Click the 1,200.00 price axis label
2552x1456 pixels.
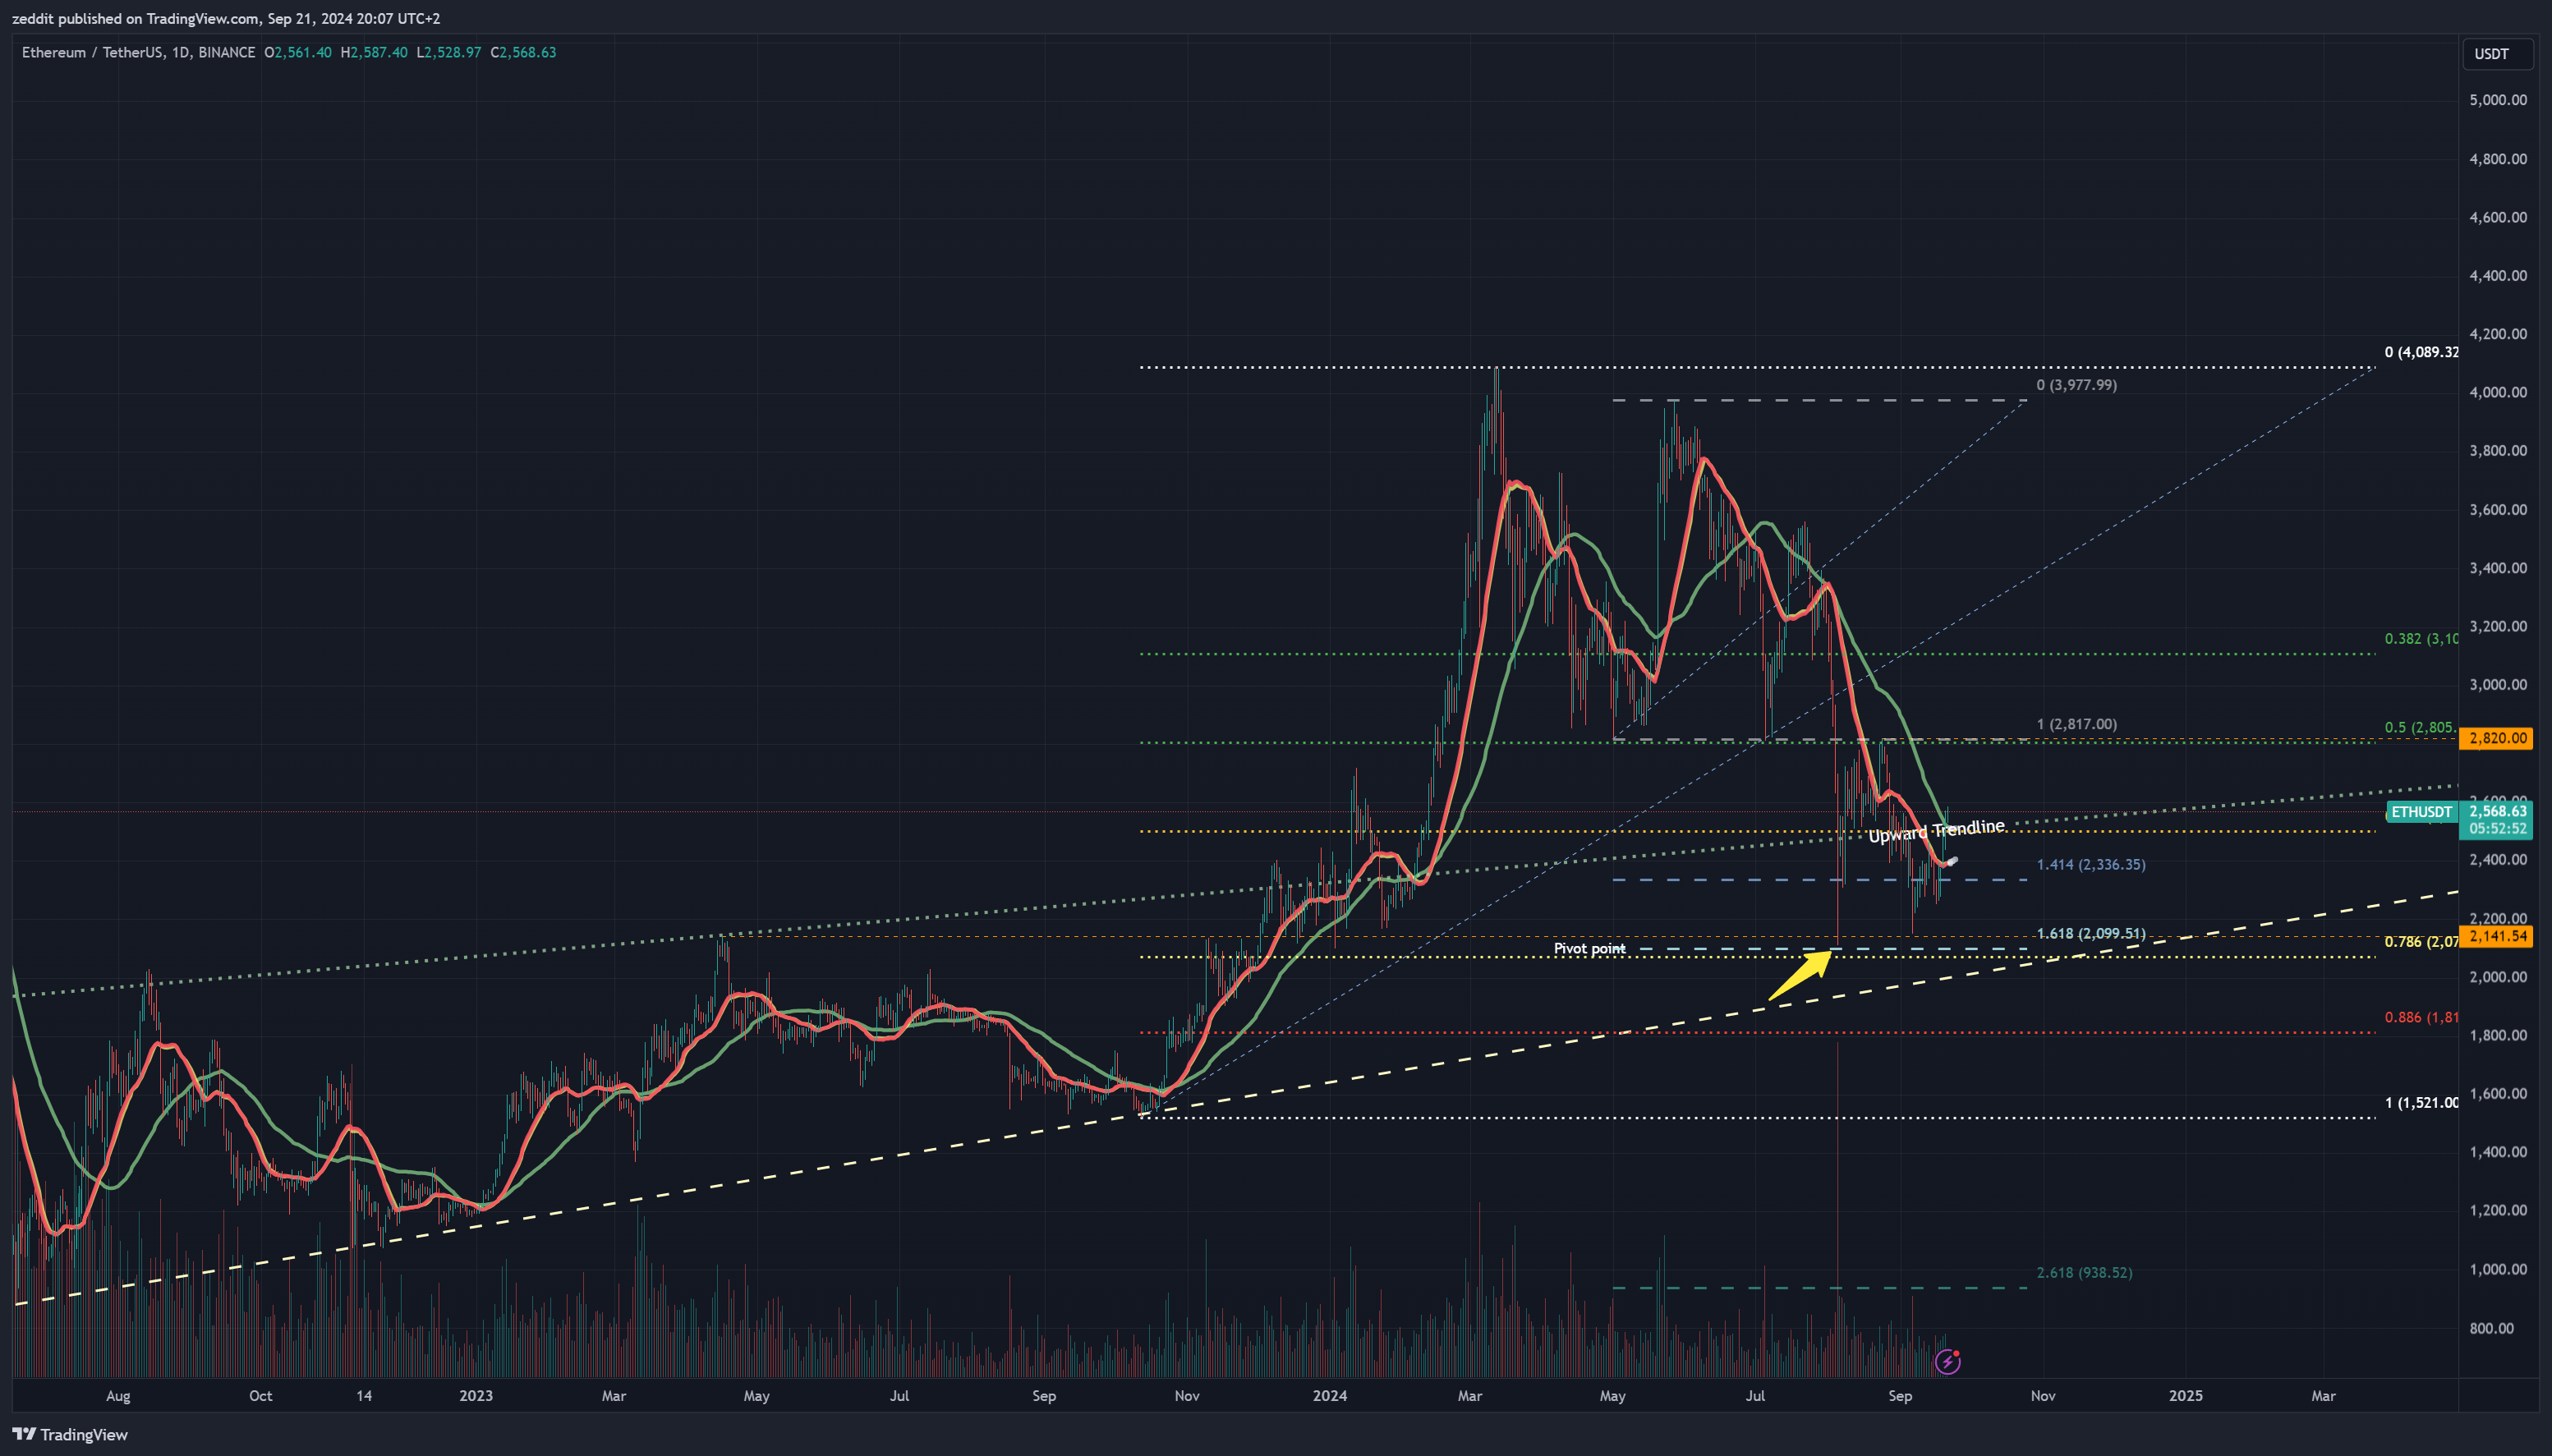coord(2497,1210)
